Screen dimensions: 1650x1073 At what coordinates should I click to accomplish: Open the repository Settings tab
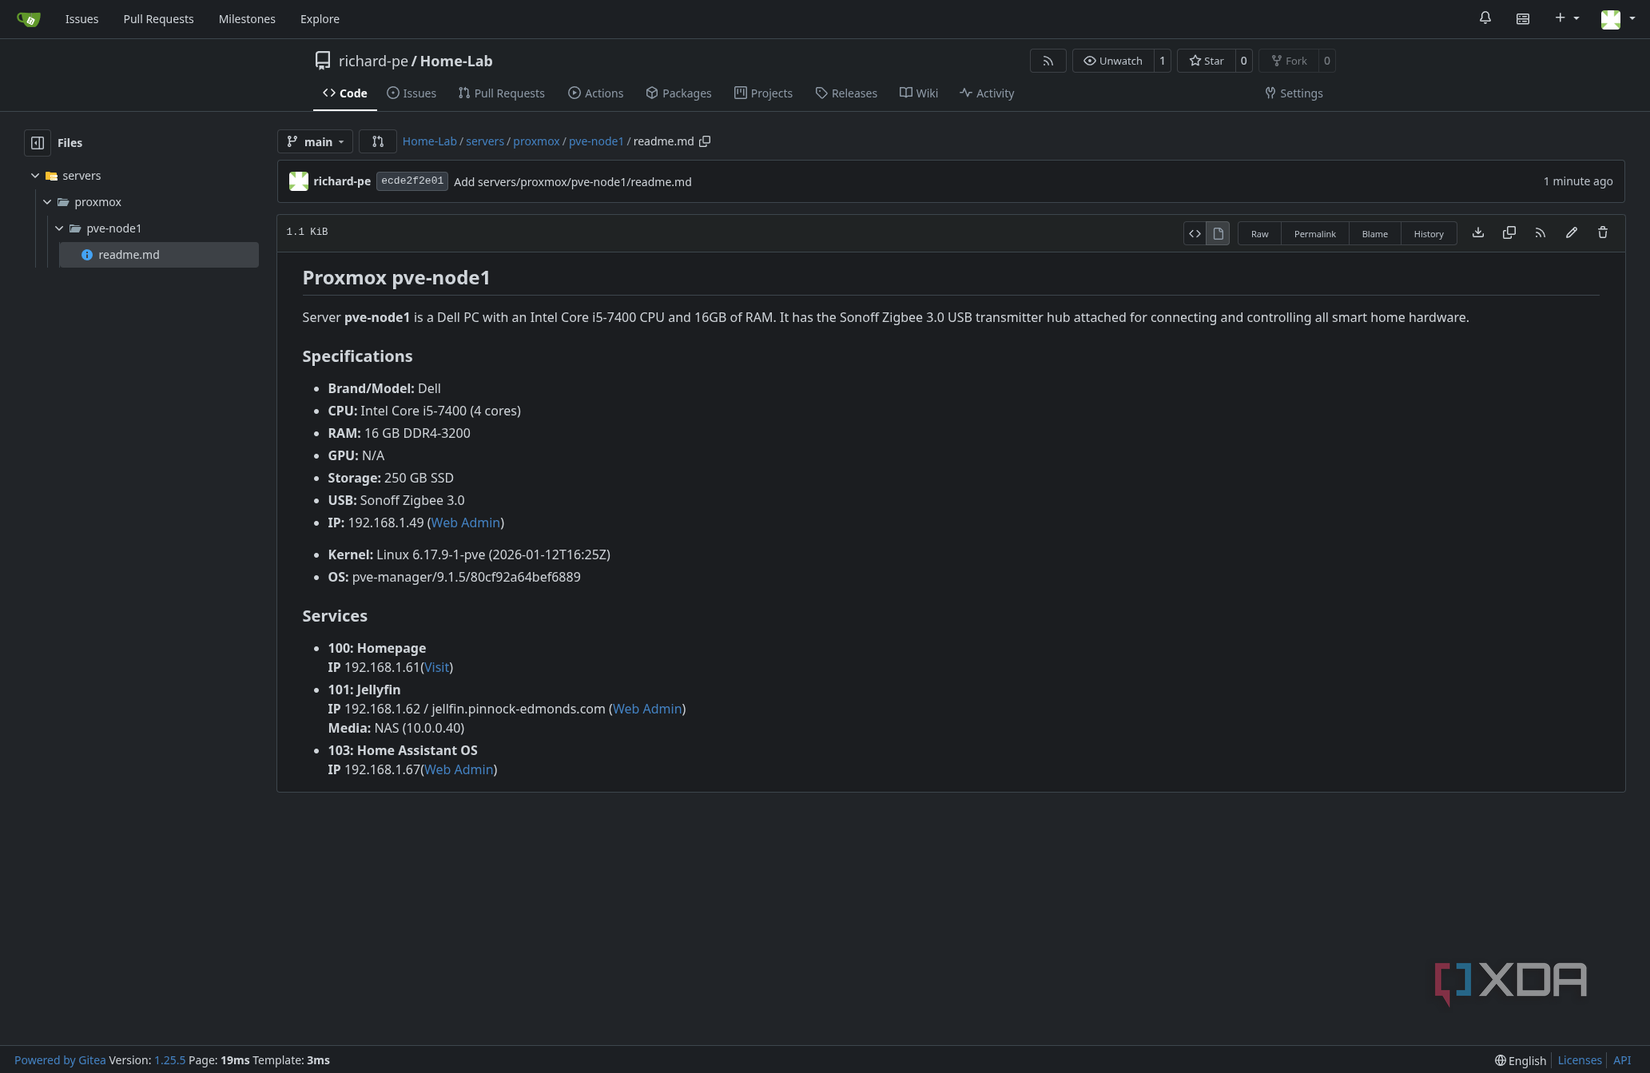pyautogui.click(x=1294, y=93)
